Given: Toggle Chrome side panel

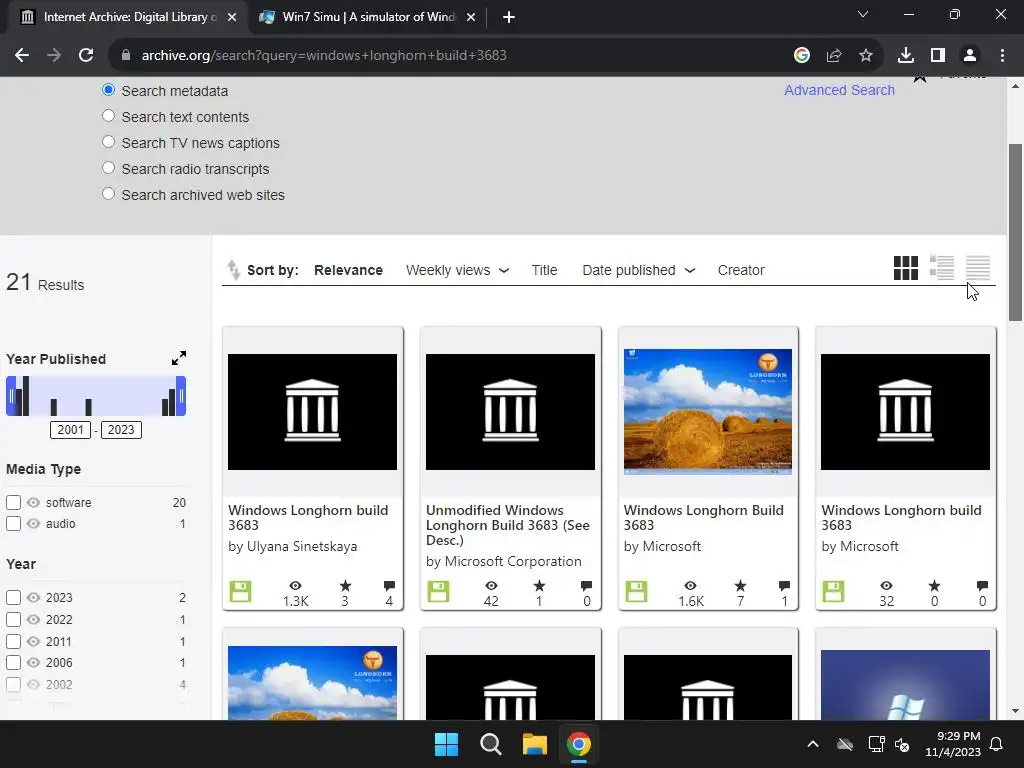Looking at the screenshot, I should point(938,56).
